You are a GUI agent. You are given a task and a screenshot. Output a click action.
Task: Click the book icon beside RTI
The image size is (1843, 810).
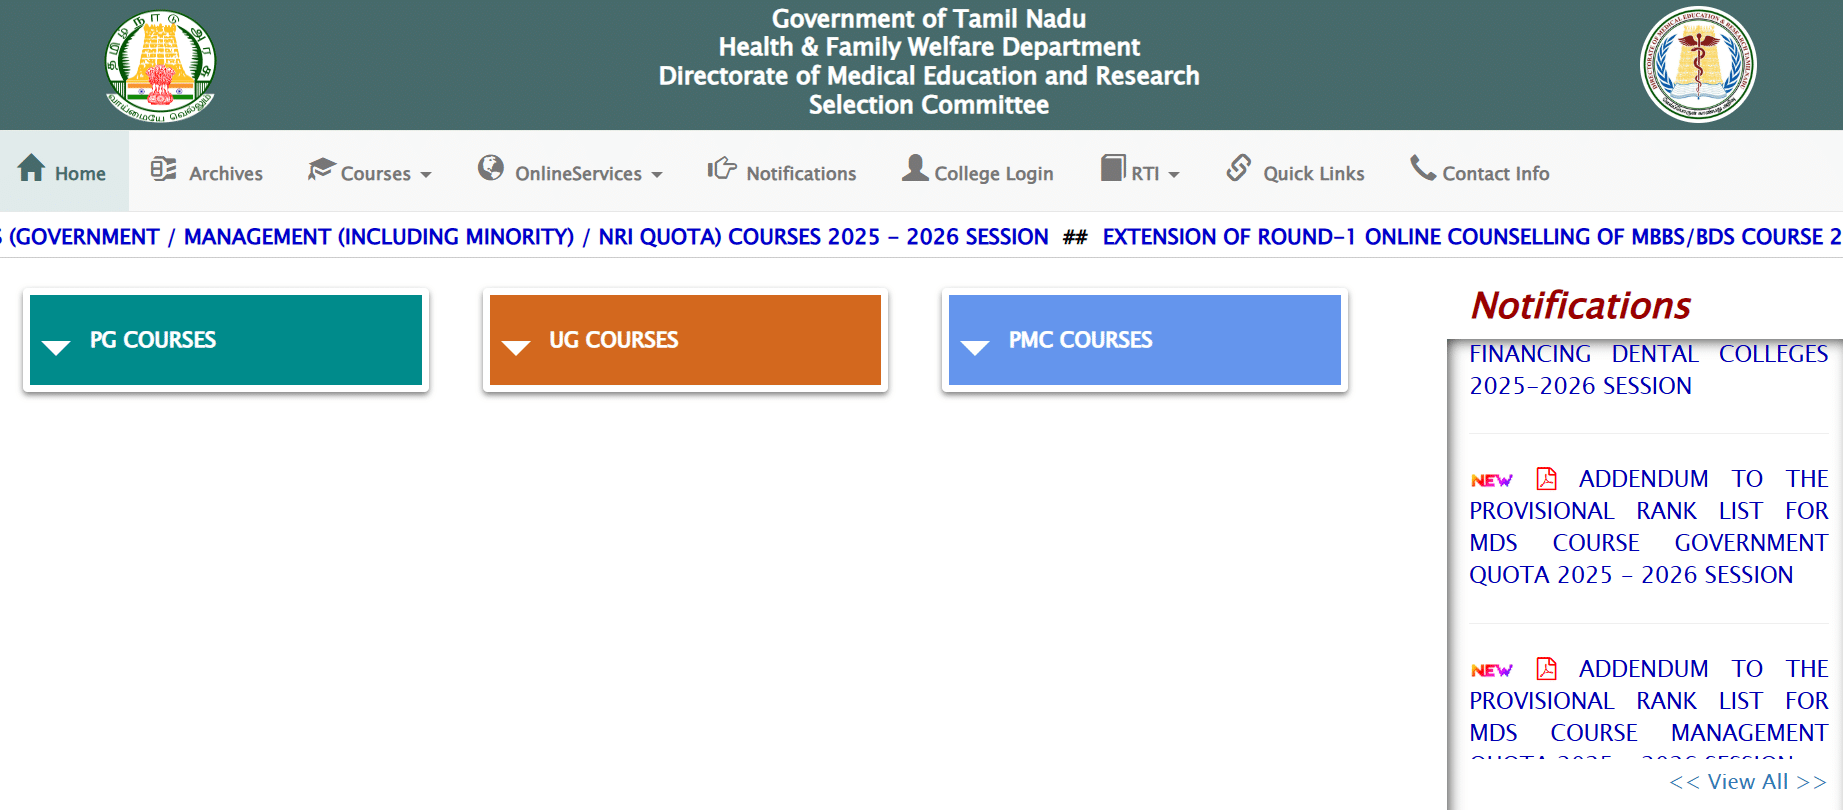pyautogui.click(x=1112, y=168)
